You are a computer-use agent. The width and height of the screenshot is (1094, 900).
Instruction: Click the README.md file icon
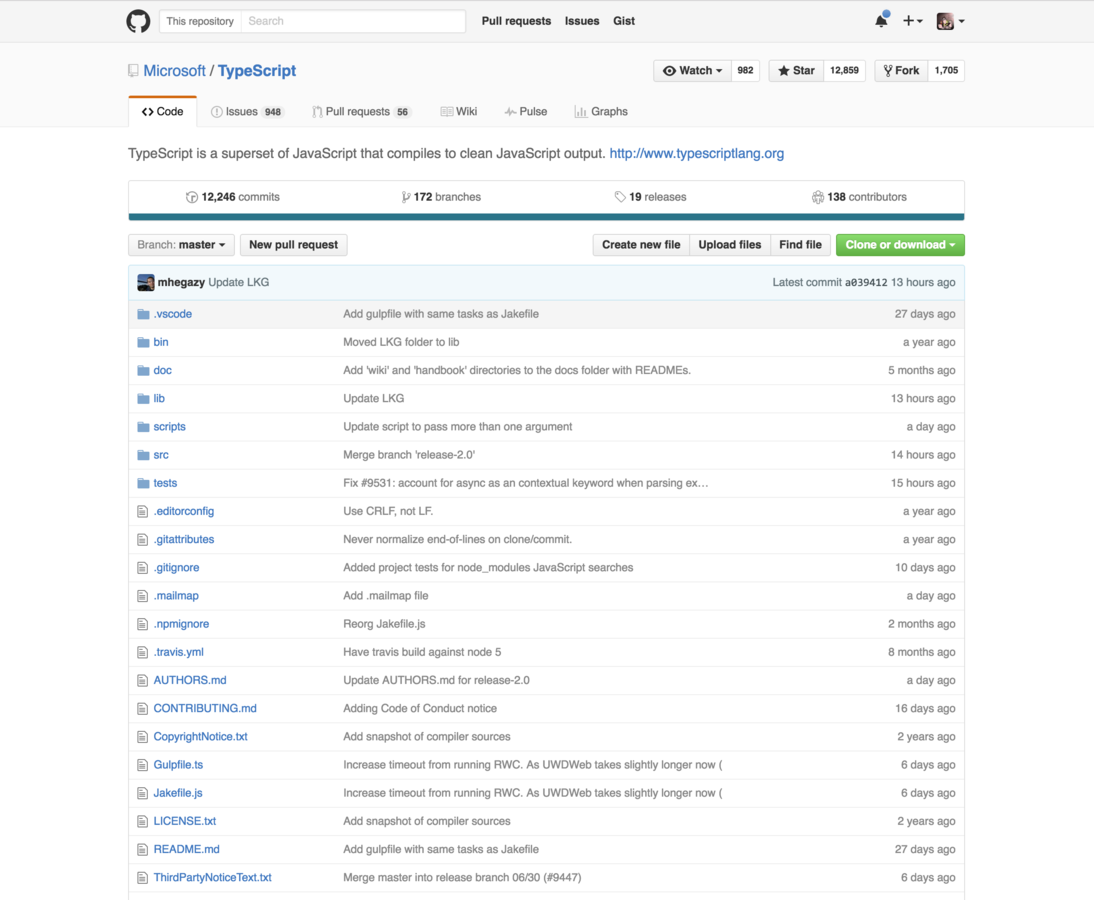[x=142, y=849]
